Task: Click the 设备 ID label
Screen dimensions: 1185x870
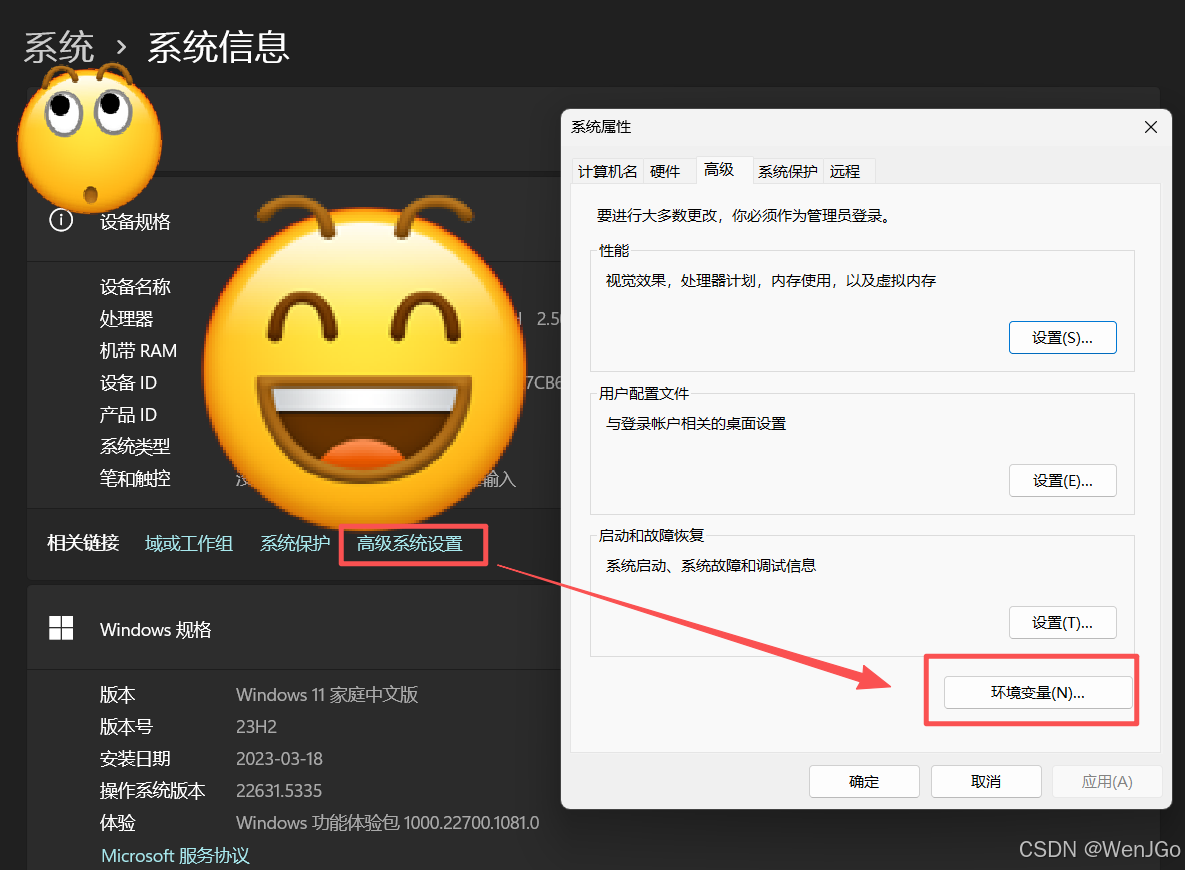Action: tap(128, 382)
